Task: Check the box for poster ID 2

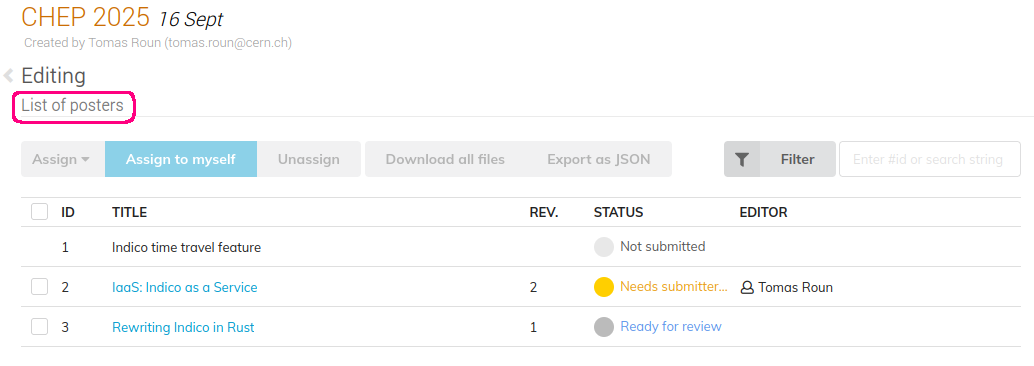Action: (x=40, y=287)
